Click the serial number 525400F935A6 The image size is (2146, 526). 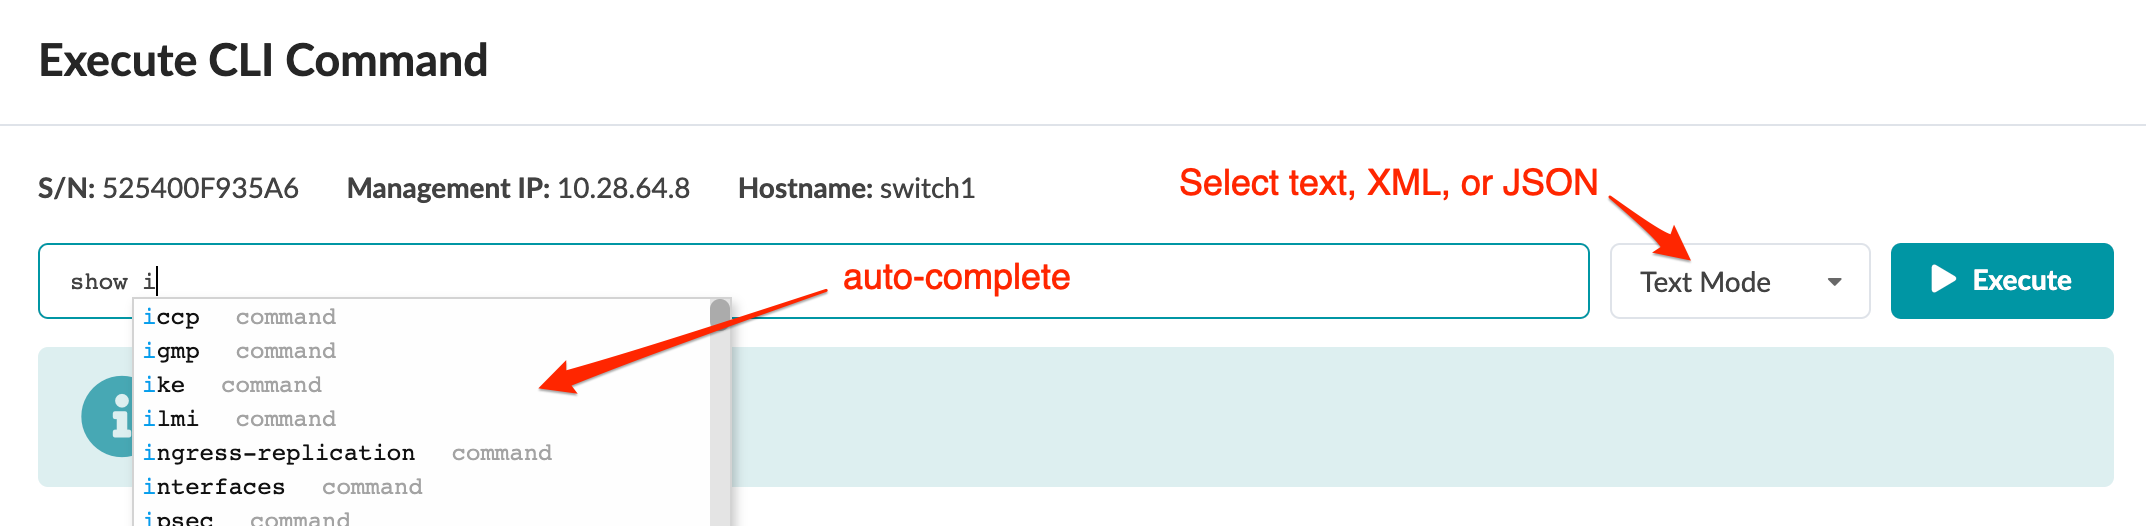200,188
